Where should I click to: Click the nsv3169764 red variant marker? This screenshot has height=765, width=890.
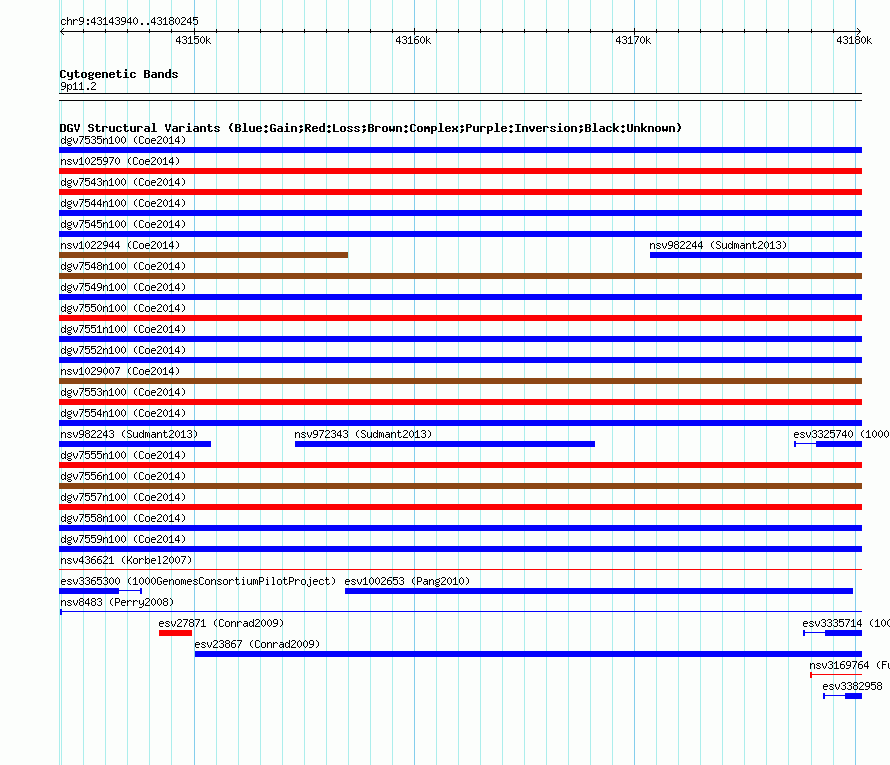[x=836, y=675]
